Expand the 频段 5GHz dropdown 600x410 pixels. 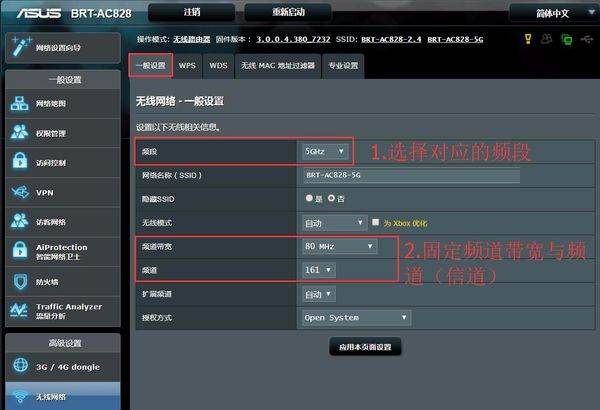pyautogui.click(x=326, y=152)
